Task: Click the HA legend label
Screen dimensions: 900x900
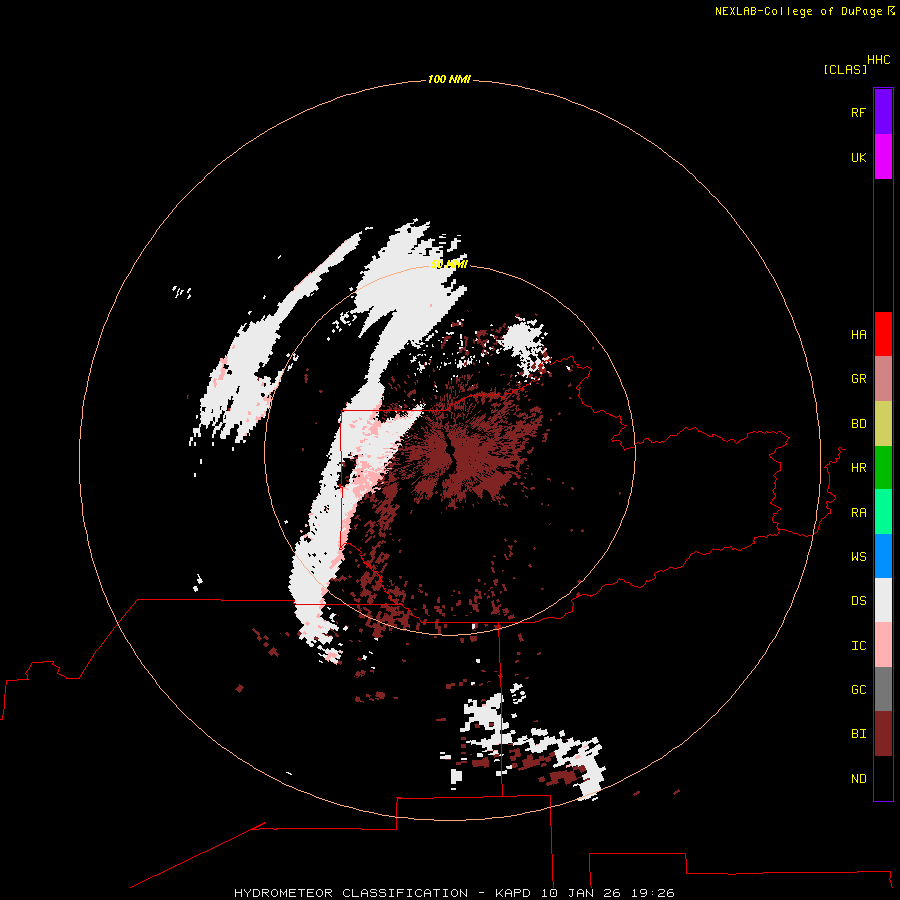Action: (x=858, y=334)
